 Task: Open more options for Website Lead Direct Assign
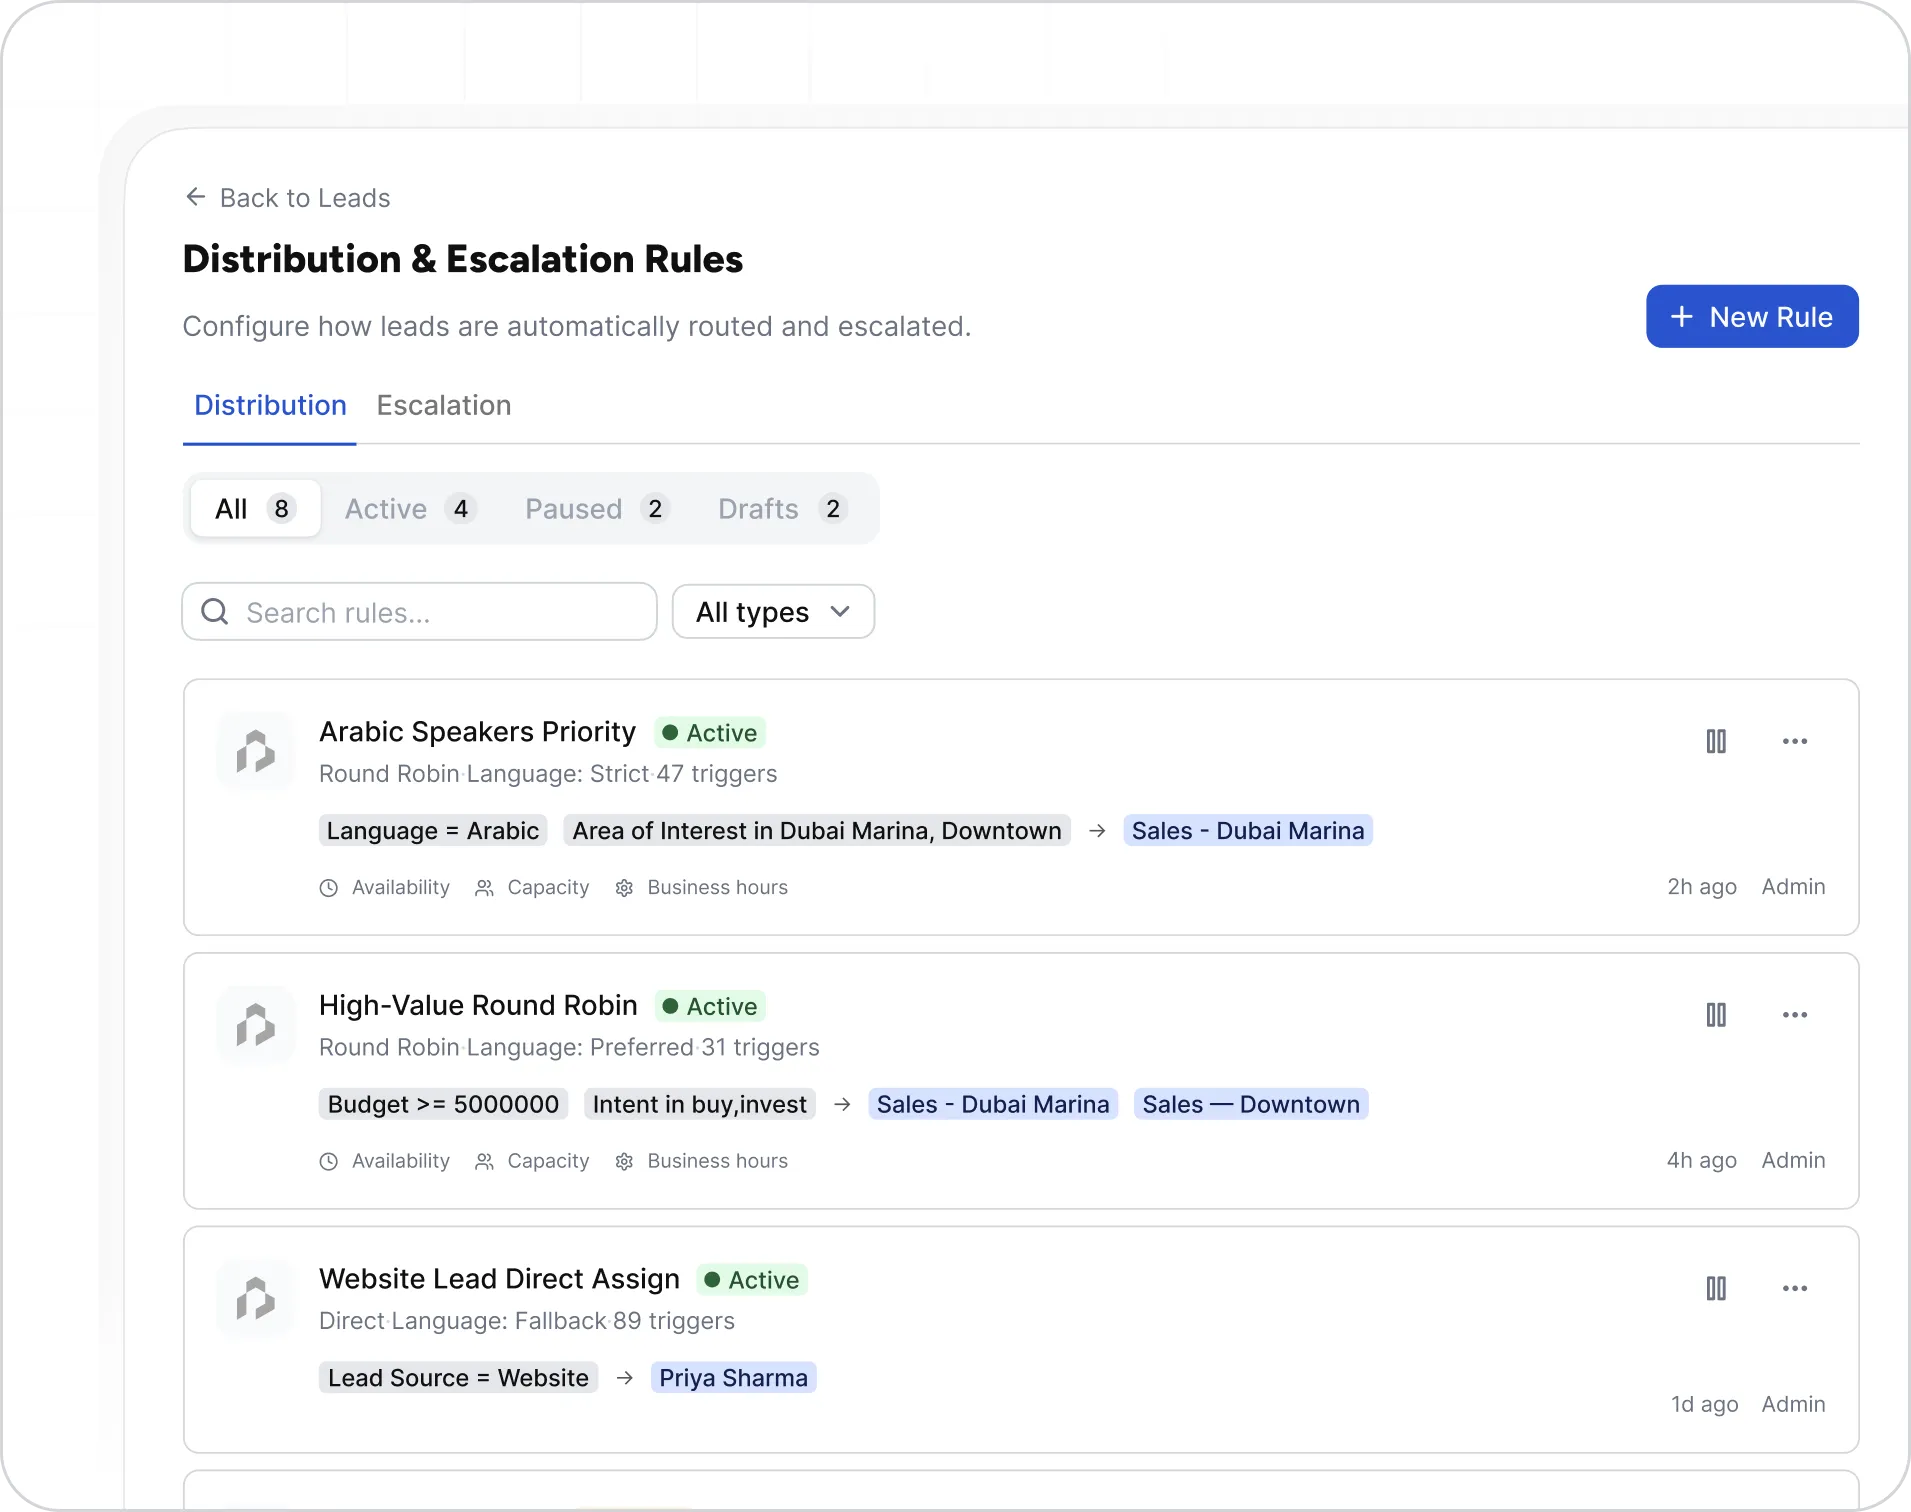click(x=1795, y=1288)
